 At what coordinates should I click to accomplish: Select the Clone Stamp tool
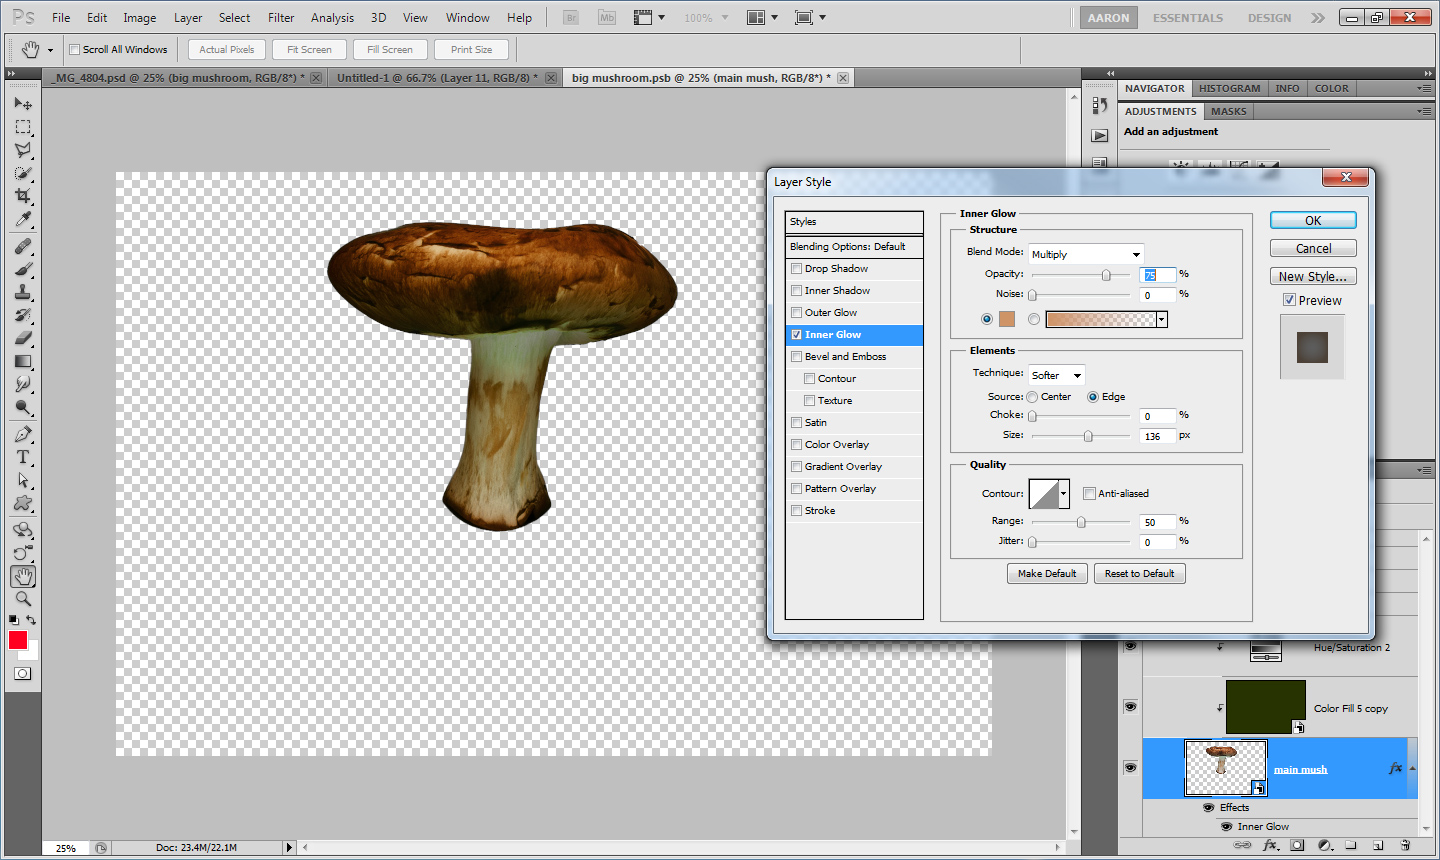[23, 292]
